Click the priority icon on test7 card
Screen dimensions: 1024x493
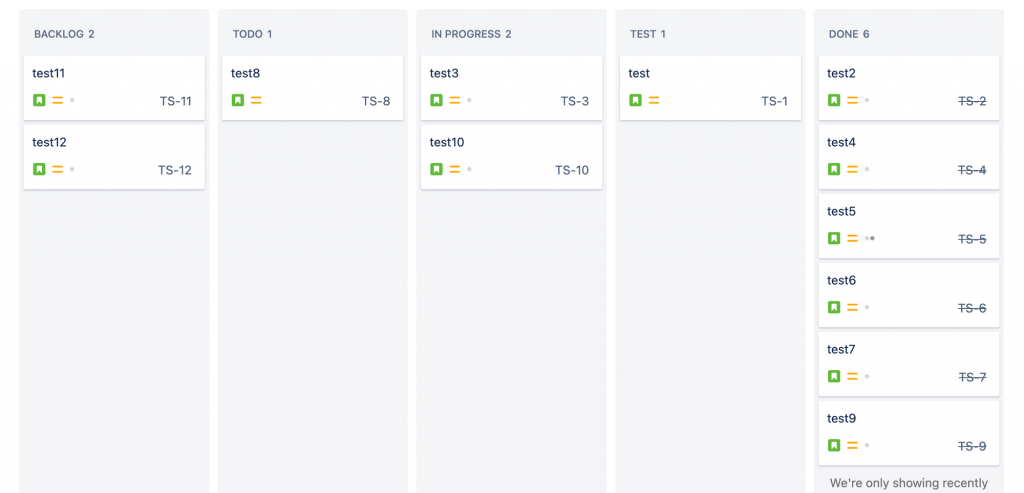point(852,376)
